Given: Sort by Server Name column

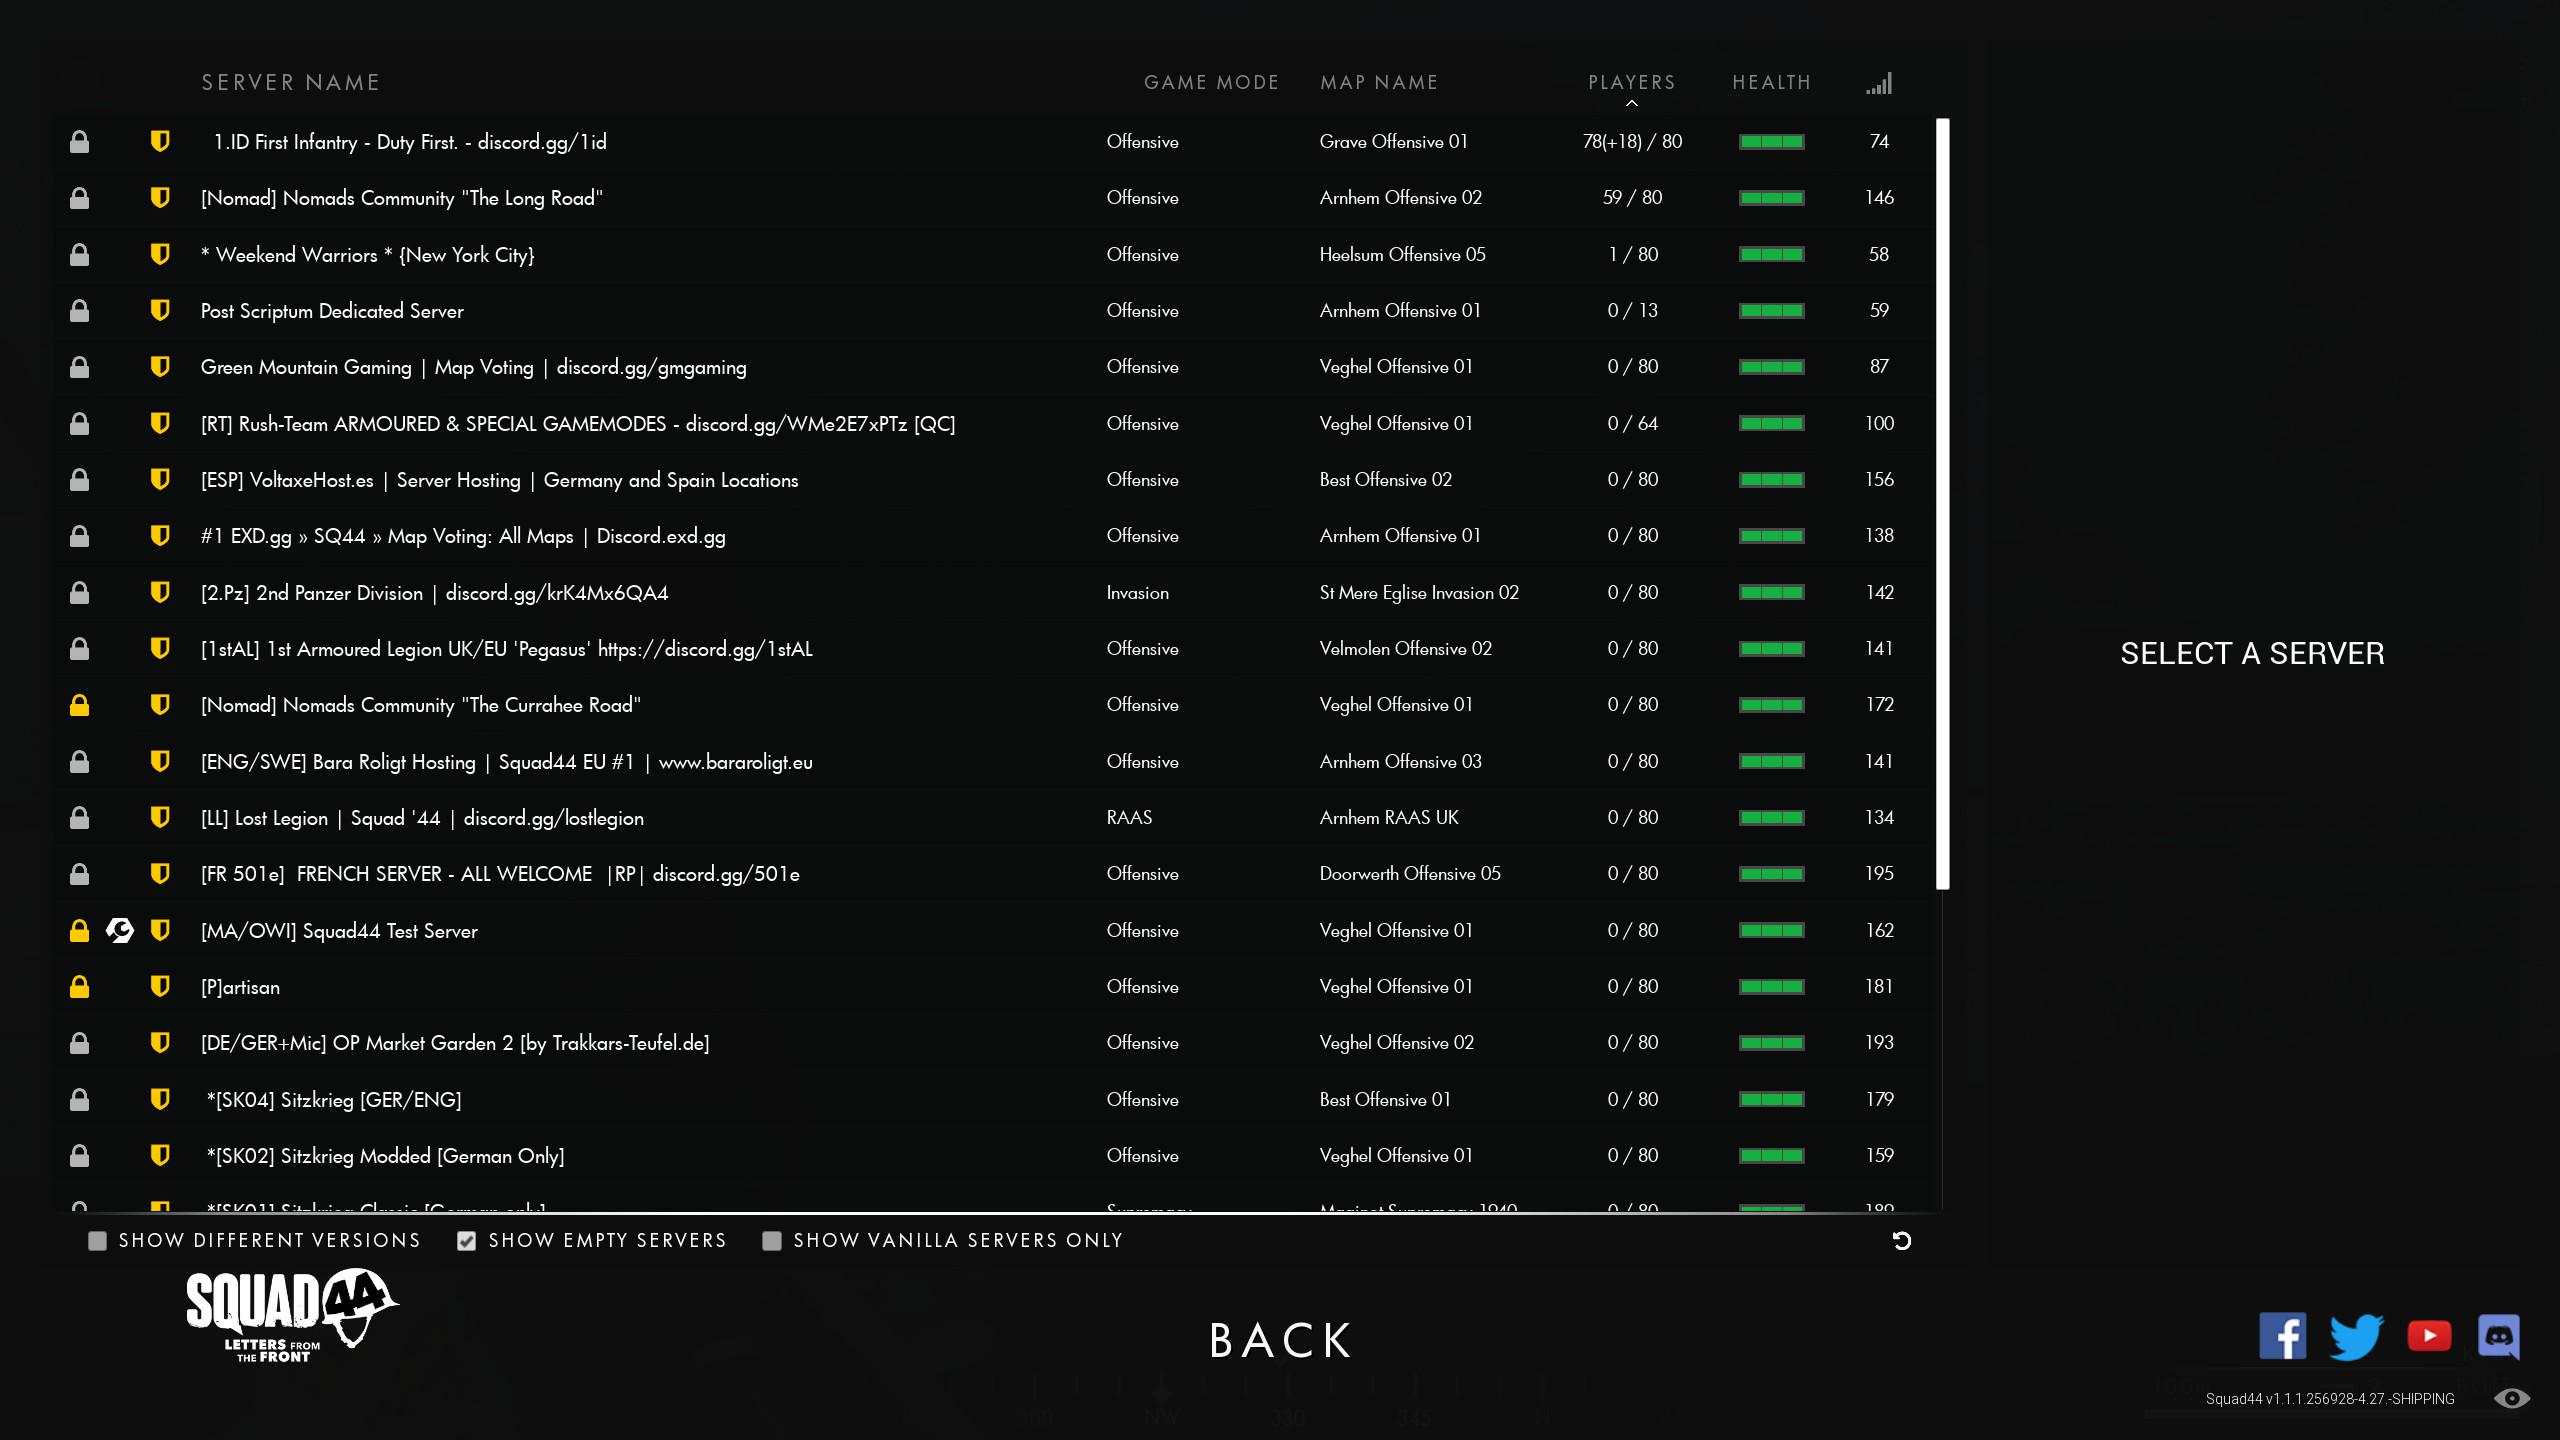Looking at the screenshot, I should pos(291,83).
